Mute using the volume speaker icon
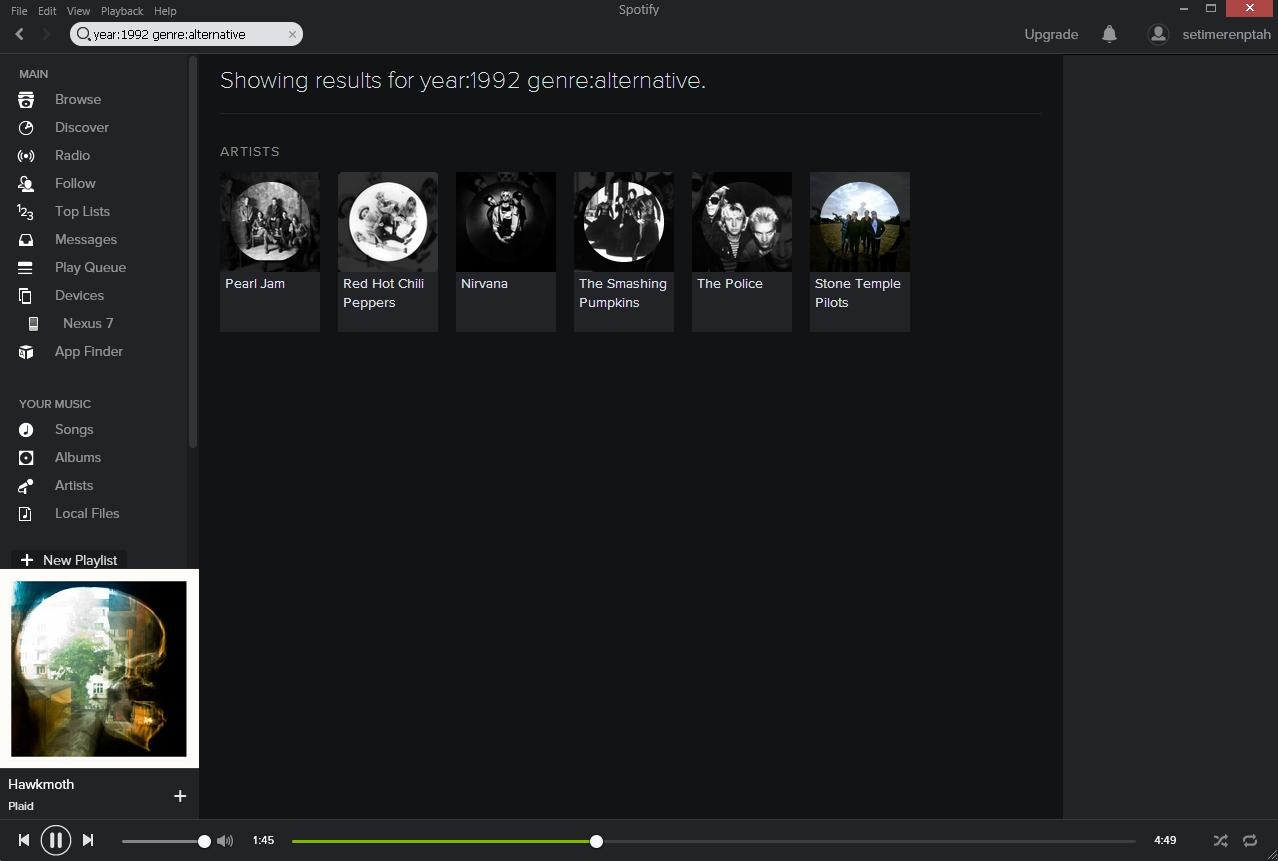 coord(225,841)
